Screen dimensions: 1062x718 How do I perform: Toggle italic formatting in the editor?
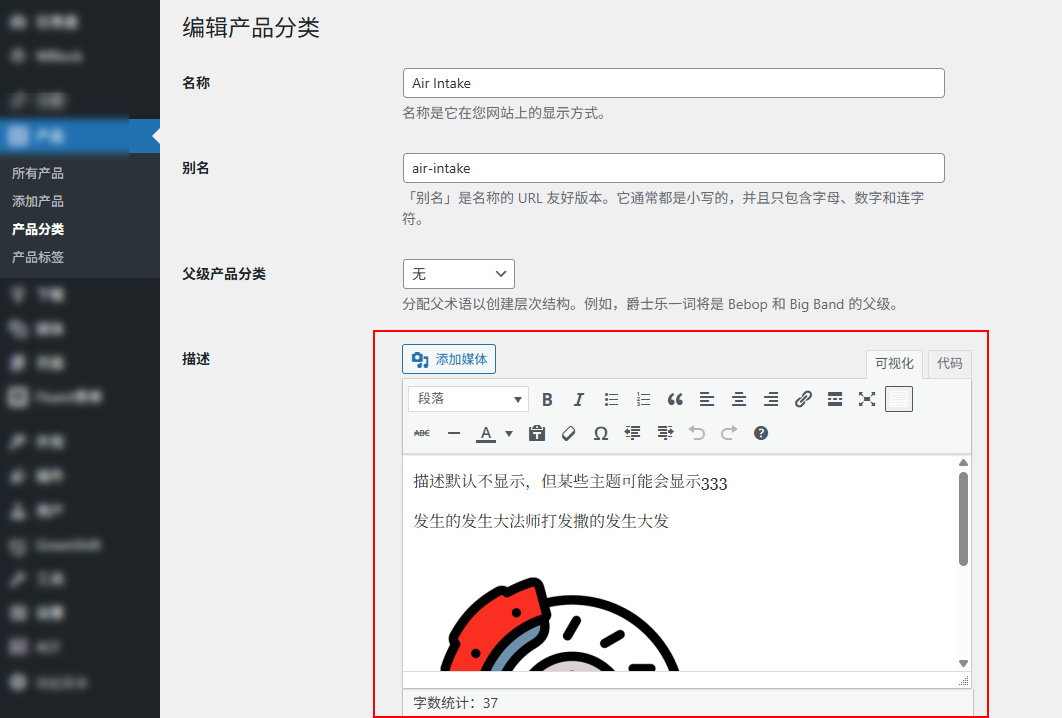click(x=578, y=400)
